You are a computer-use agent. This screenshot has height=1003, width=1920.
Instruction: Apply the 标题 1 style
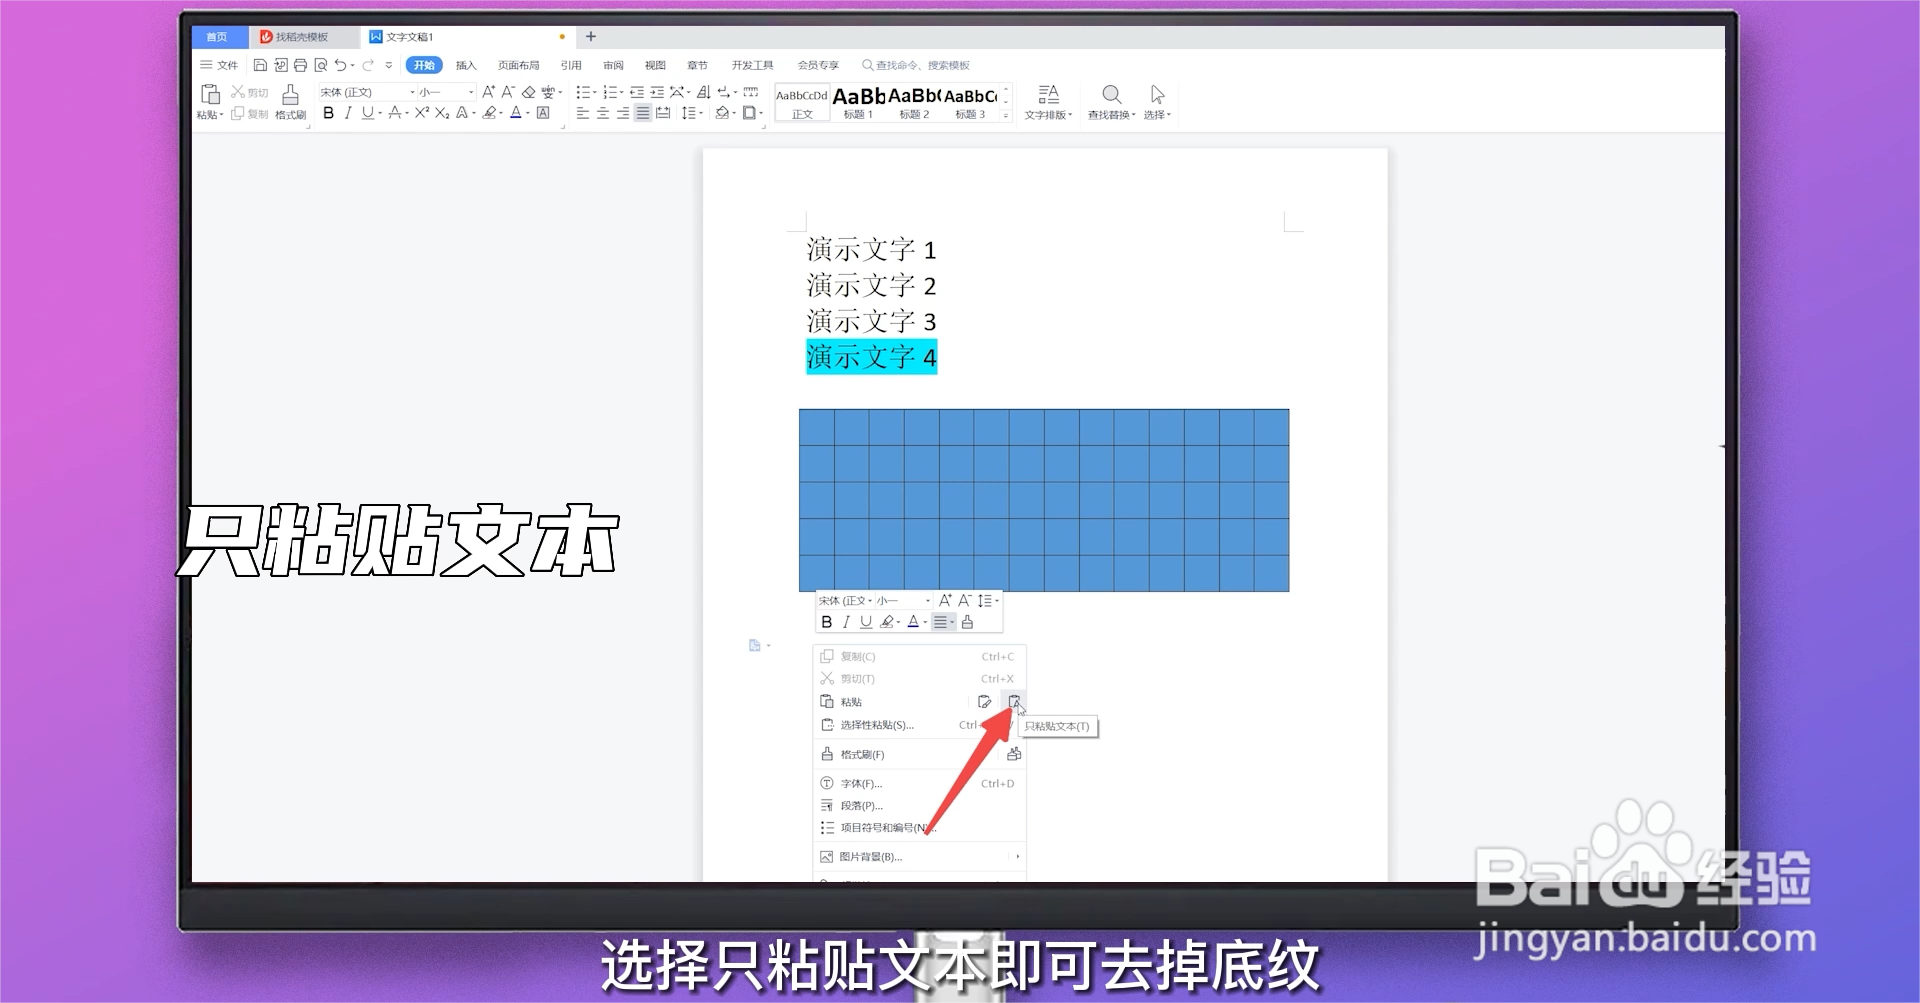[856, 102]
